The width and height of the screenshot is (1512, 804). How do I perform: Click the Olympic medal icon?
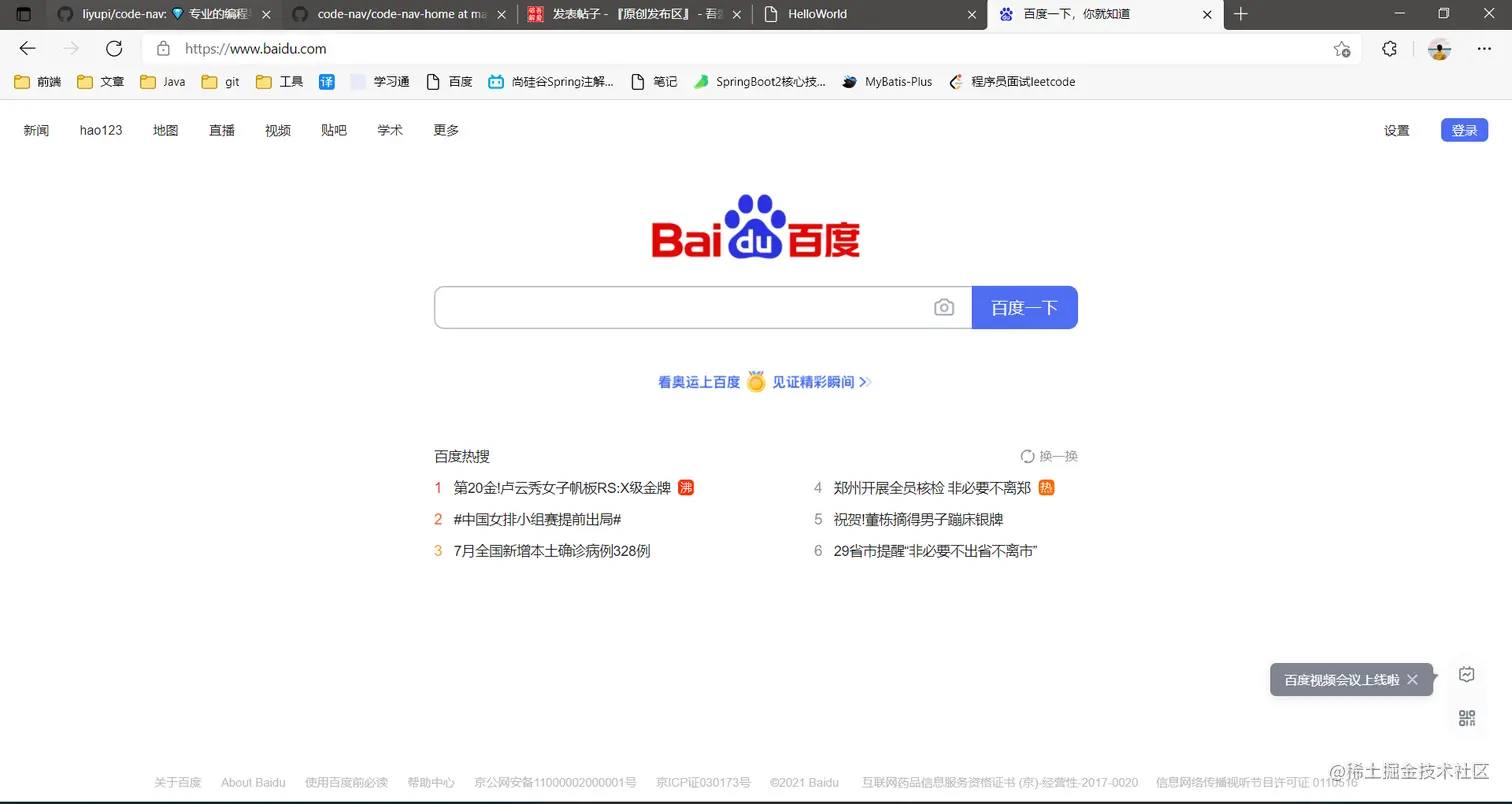point(756,382)
